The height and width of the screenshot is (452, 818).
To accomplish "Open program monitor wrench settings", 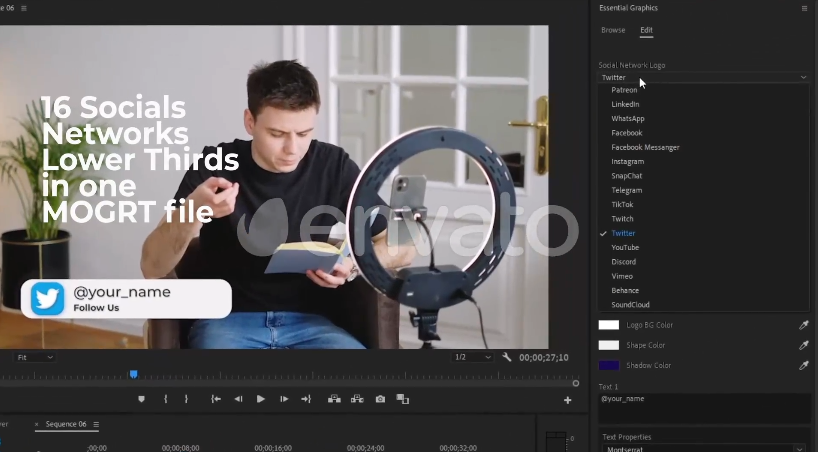I will [506, 358].
